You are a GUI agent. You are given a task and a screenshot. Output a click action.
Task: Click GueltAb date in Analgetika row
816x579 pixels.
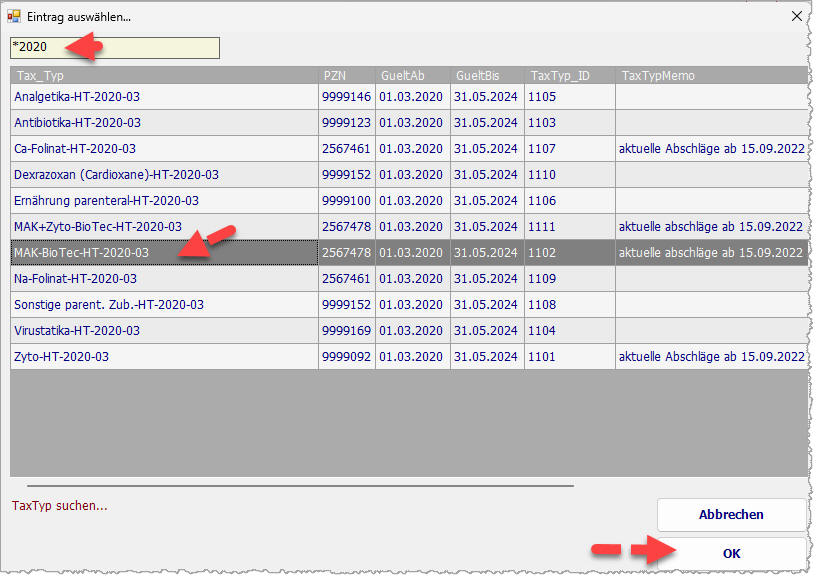pyautogui.click(x=413, y=97)
